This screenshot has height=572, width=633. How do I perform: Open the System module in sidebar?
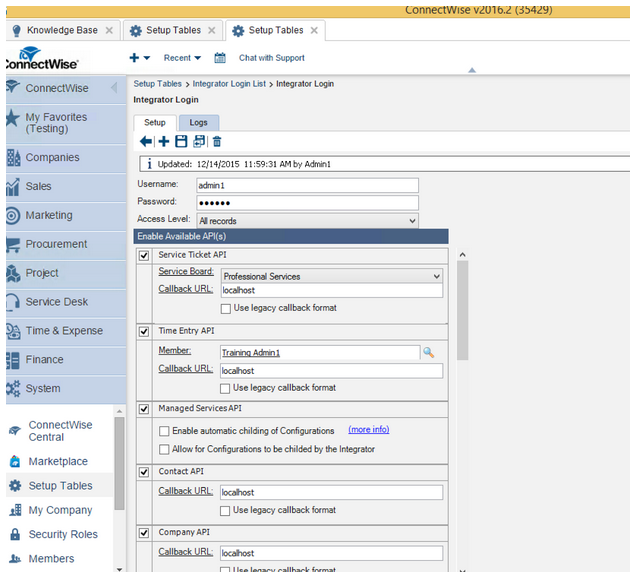point(66,389)
